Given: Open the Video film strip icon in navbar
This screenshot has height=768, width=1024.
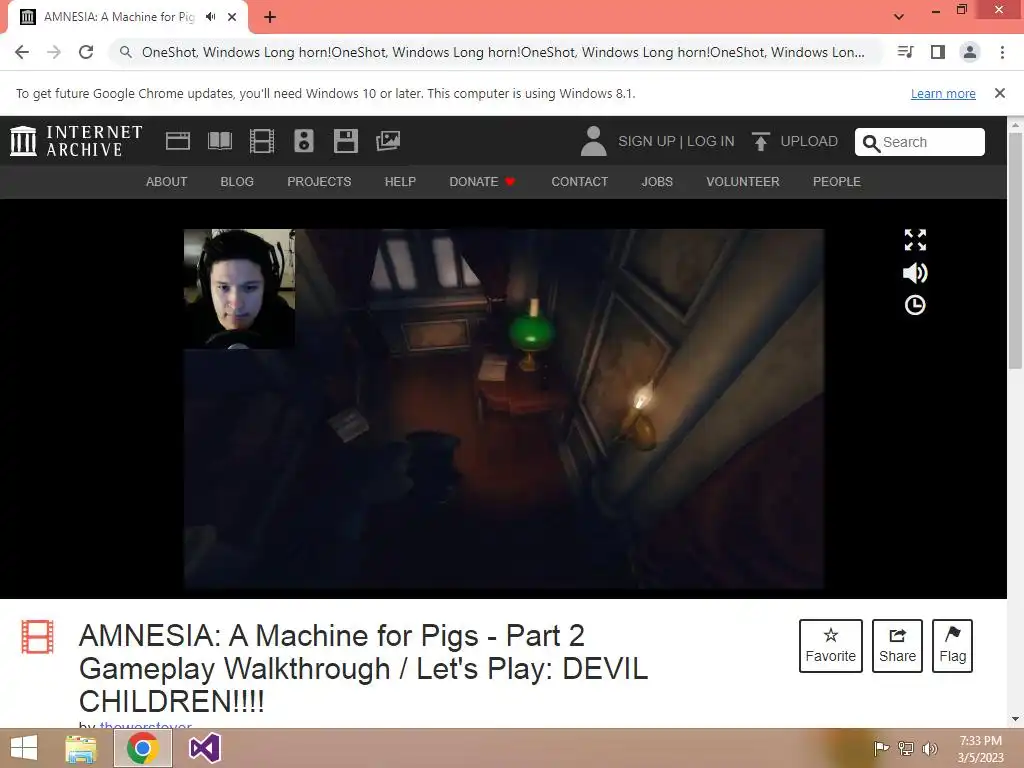Looking at the screenshot, I should pos(262,141).
